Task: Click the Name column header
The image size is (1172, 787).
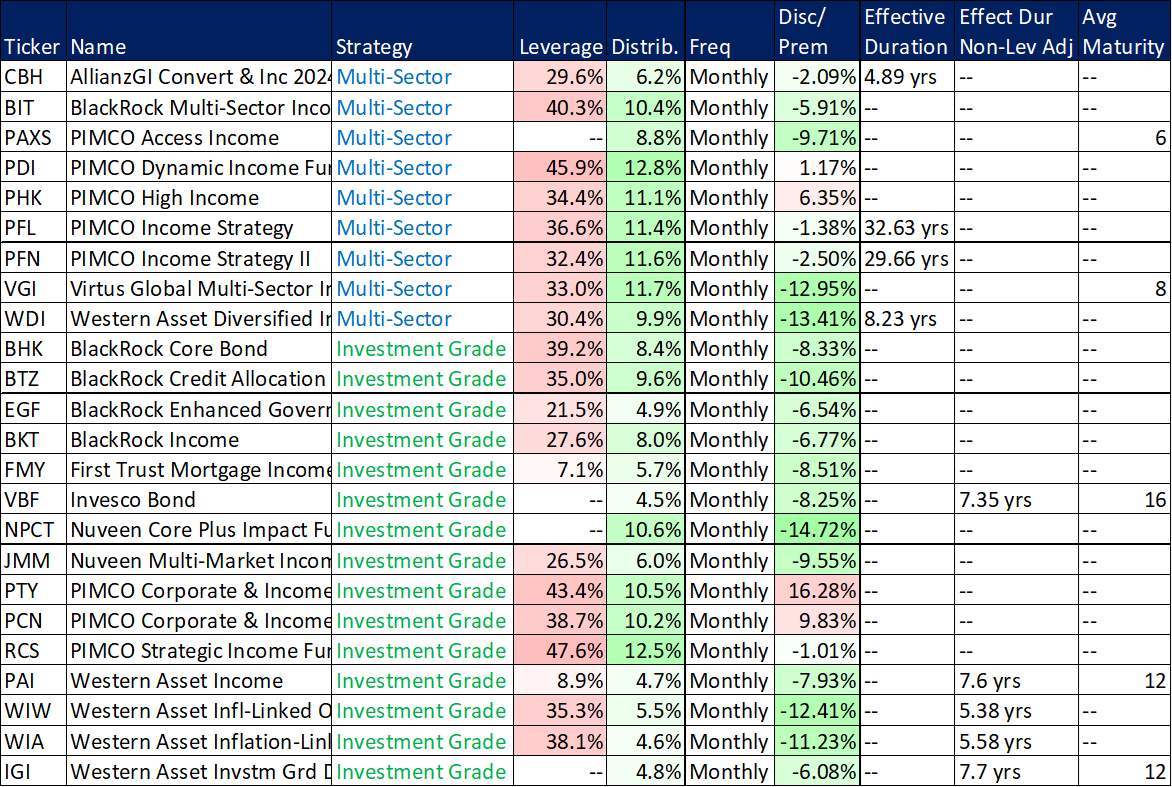Action: click(x=199, y=31)
